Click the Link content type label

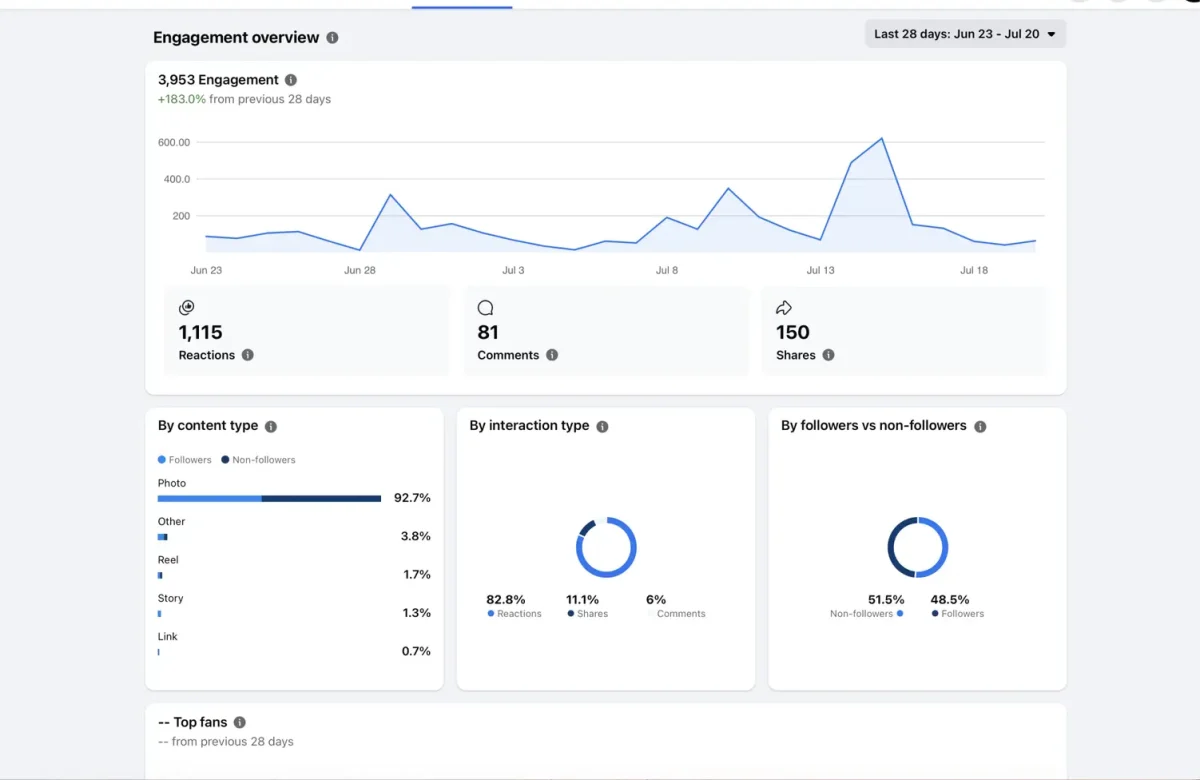click(167, 636)
